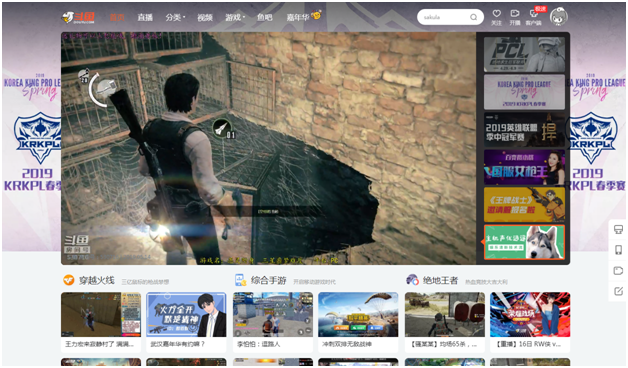Click the search magnifier icon
Screen dimensions: 628x368
473,17
